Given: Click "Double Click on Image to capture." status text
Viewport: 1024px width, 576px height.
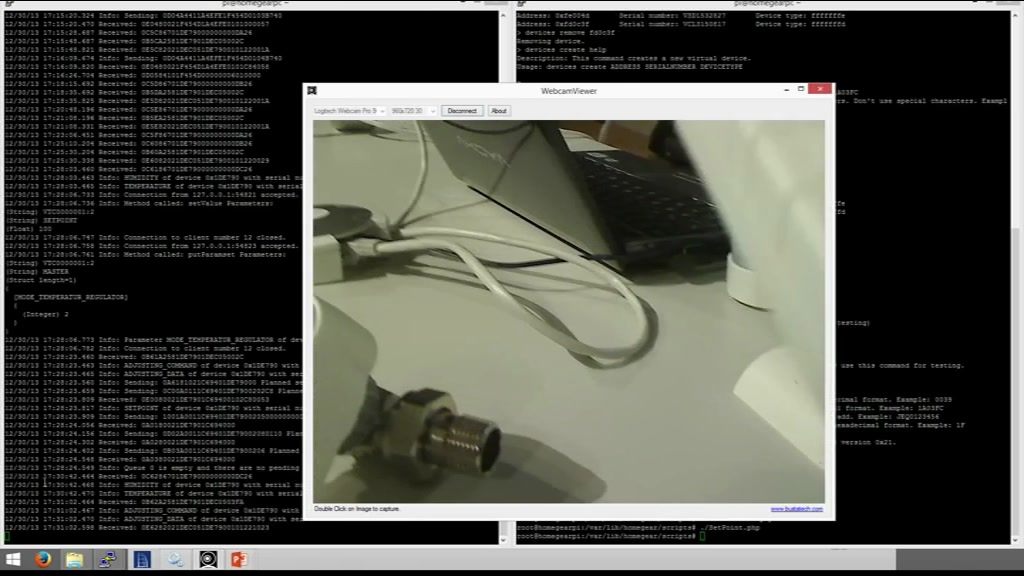Looking at the screenshot, I should point(357,509).
